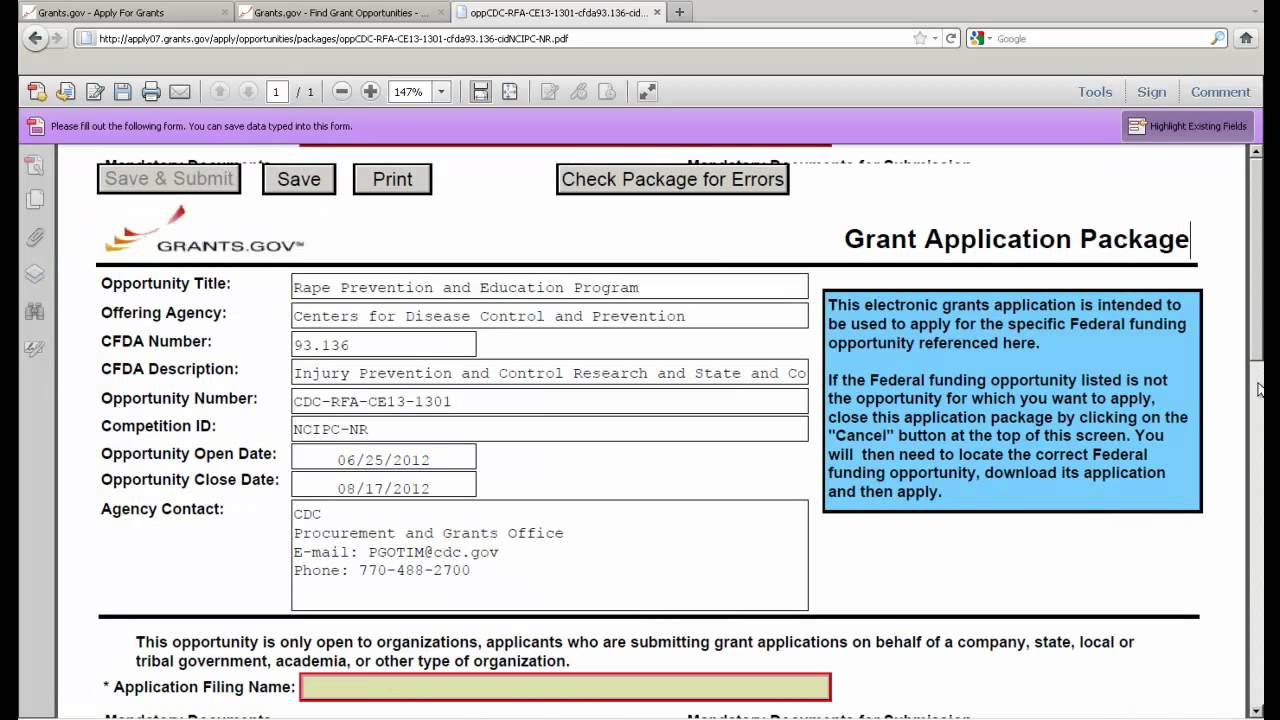Open the URL history dropdown arrow beside star

[x=936, y=39]
